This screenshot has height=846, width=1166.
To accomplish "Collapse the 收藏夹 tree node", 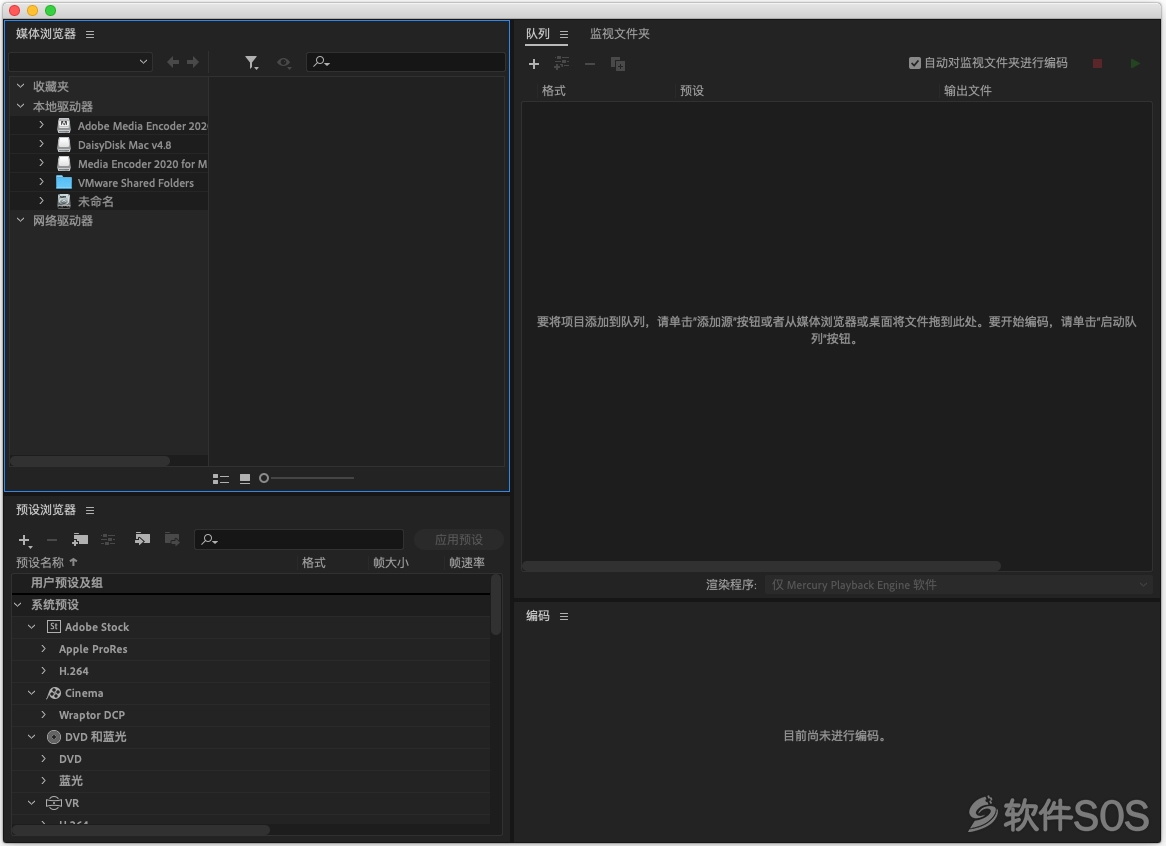I will tap(21, 86).
